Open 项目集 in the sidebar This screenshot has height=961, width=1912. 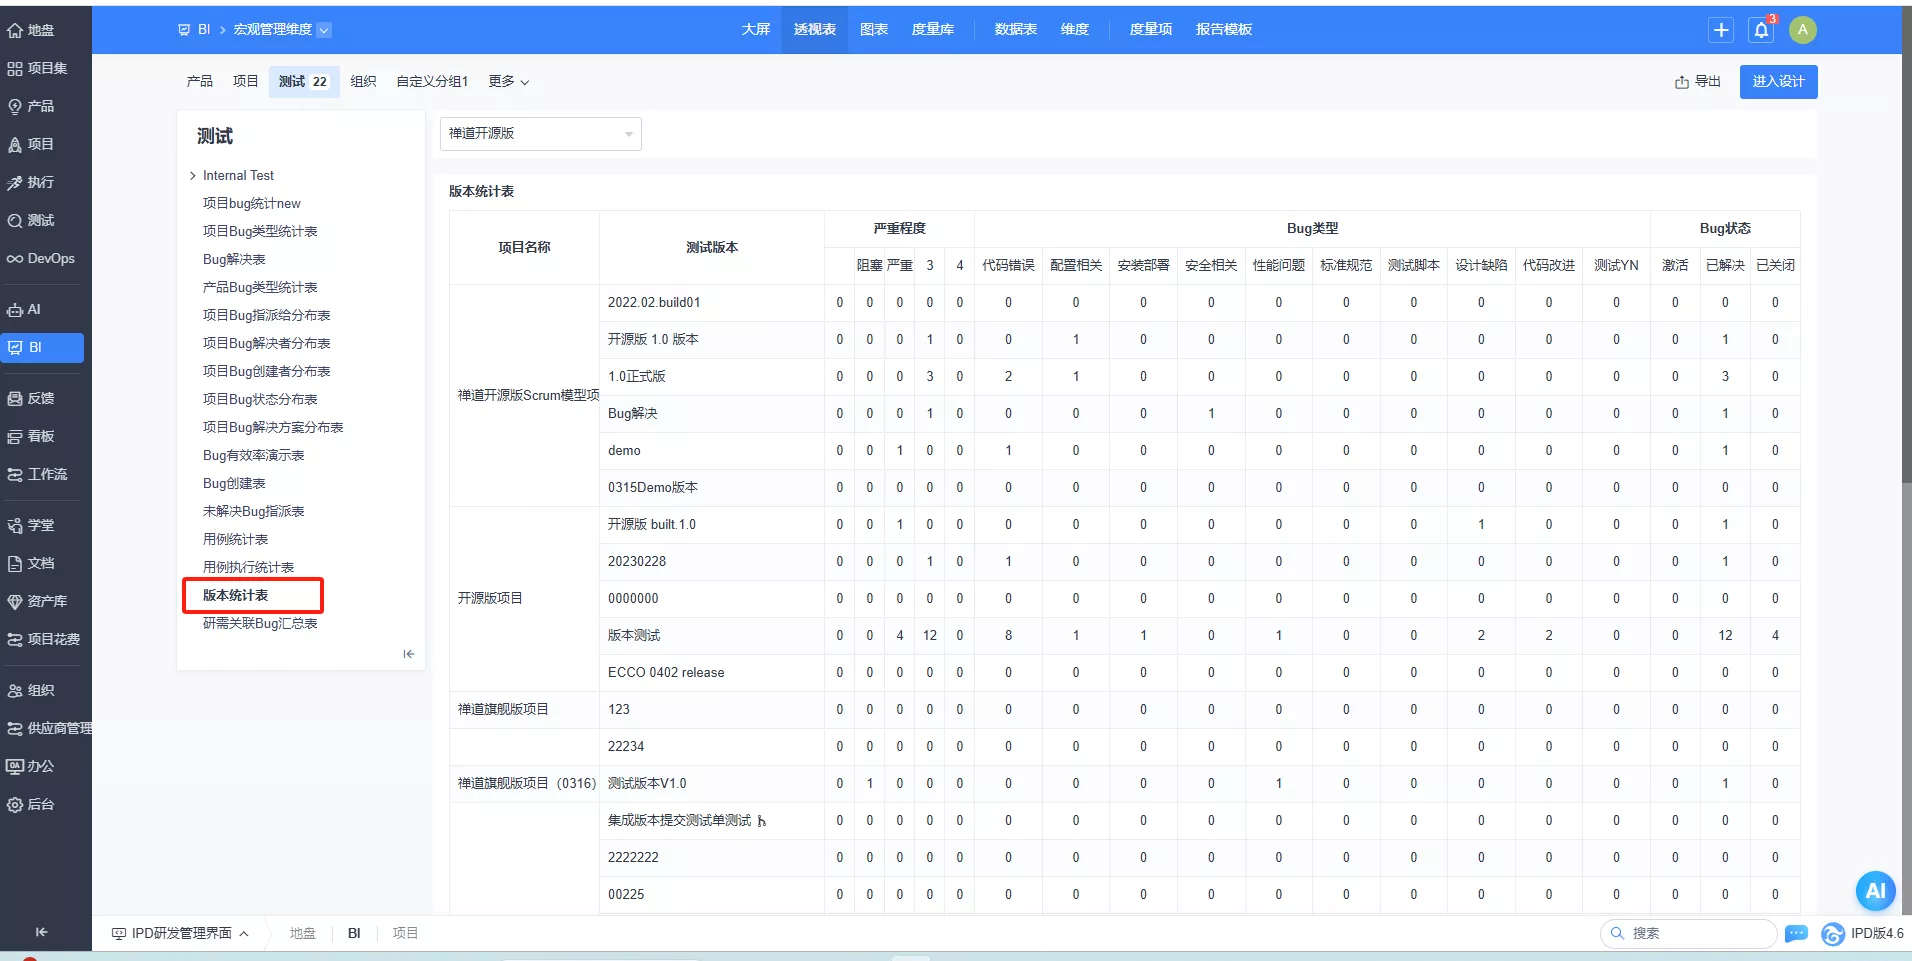coord(37,68)
